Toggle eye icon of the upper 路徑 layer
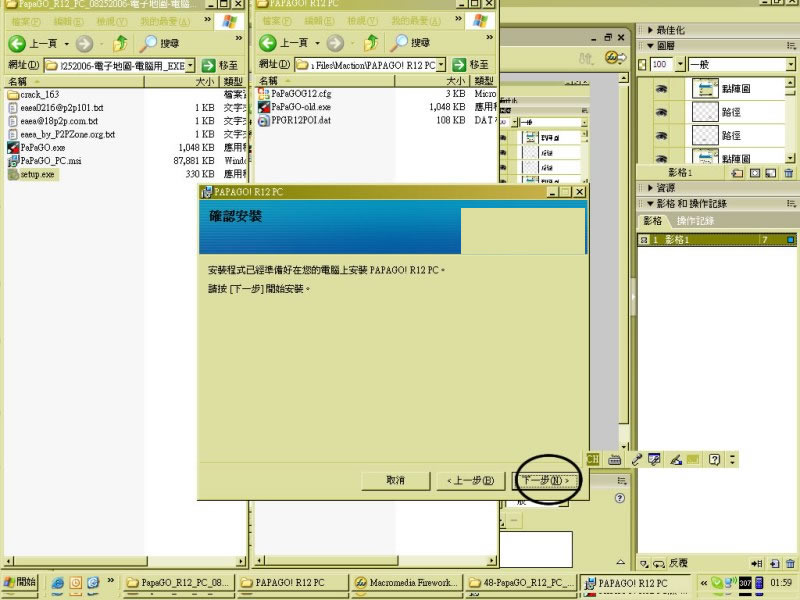This screenshot has height=600, width=800. 662,112
